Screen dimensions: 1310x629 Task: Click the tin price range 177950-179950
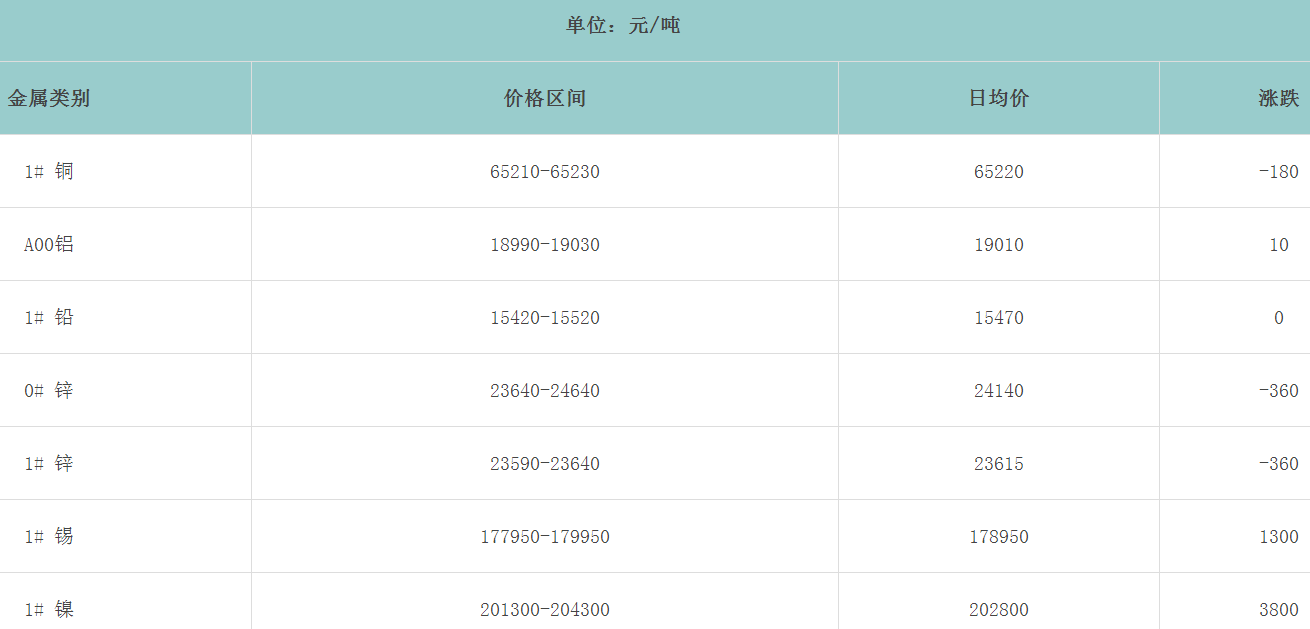(x=545, y=537)
